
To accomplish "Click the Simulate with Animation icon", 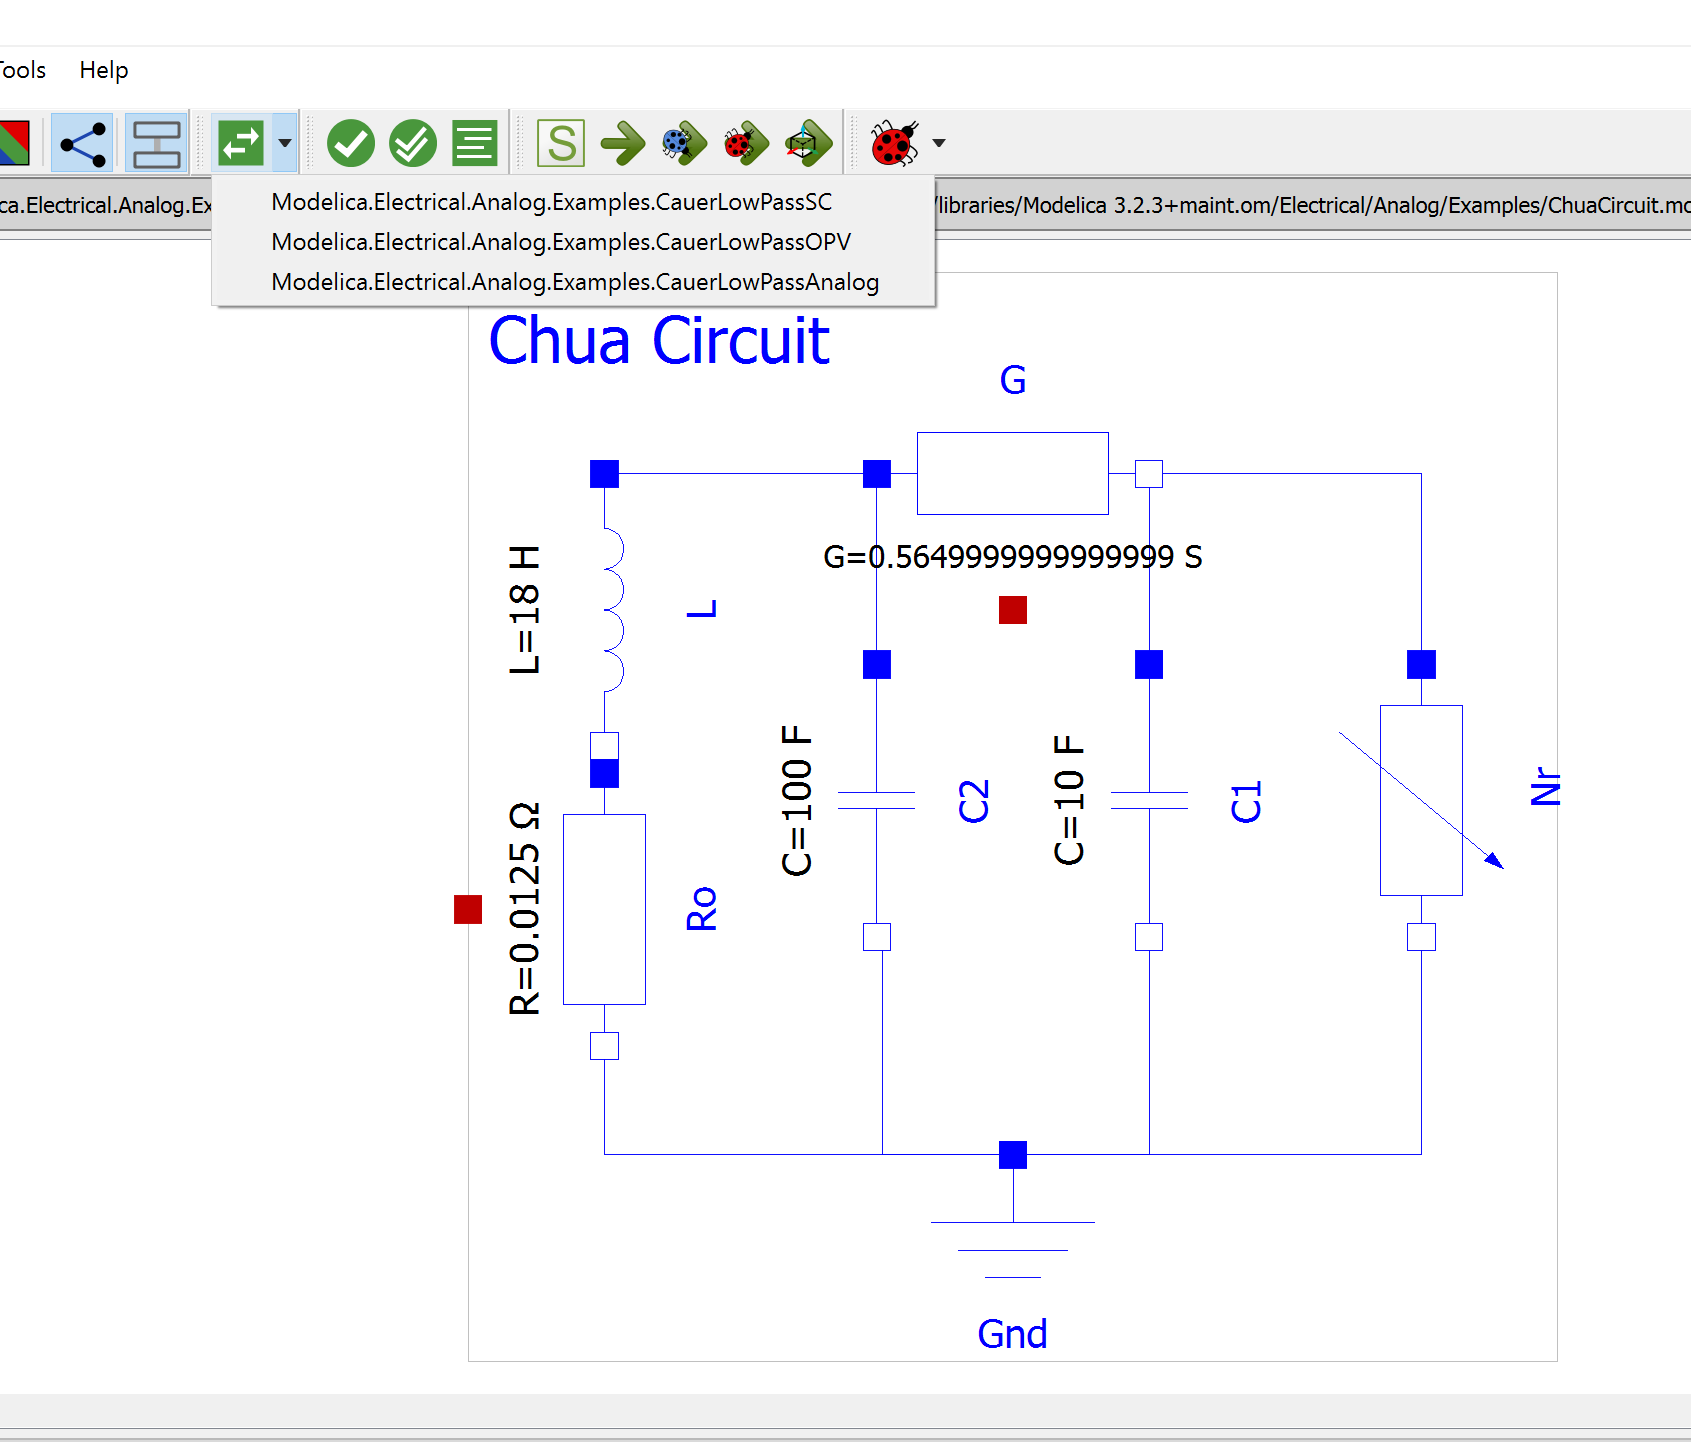I will 808,142.
